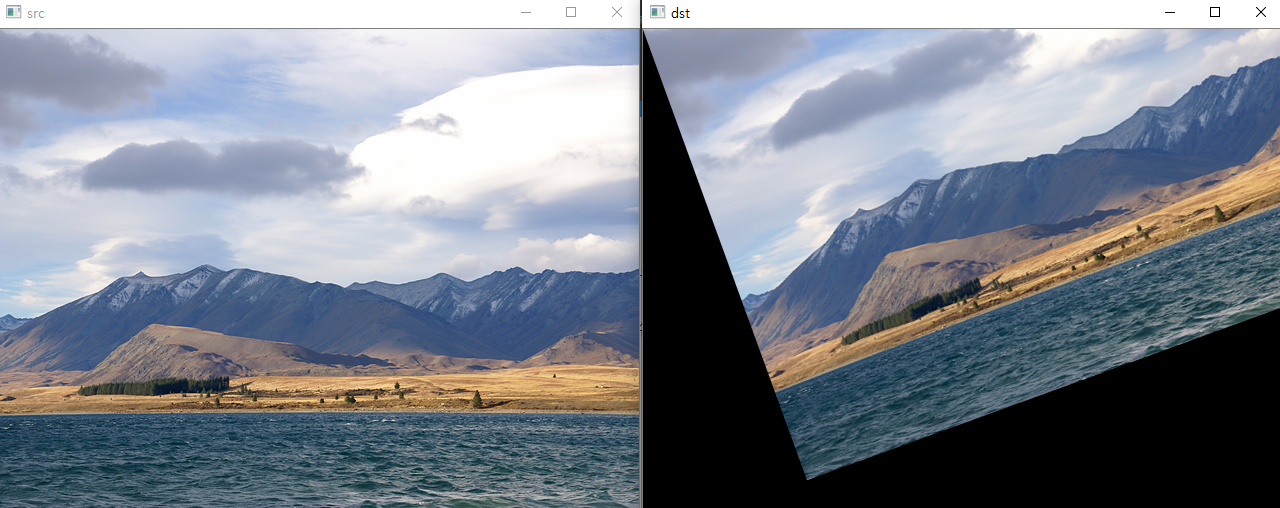This screenshot has width=1280, height=508.
Task: Minimize the dst window
Action: tap(1169, 13)
